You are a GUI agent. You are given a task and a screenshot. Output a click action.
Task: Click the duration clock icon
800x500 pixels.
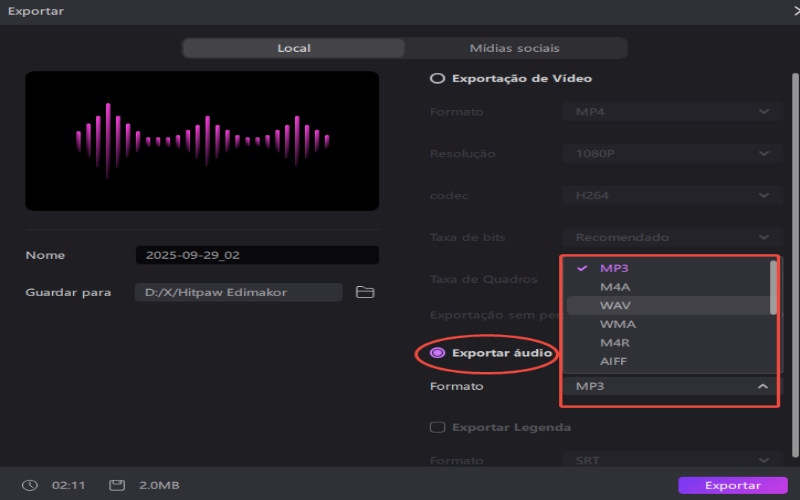[30, 485]
